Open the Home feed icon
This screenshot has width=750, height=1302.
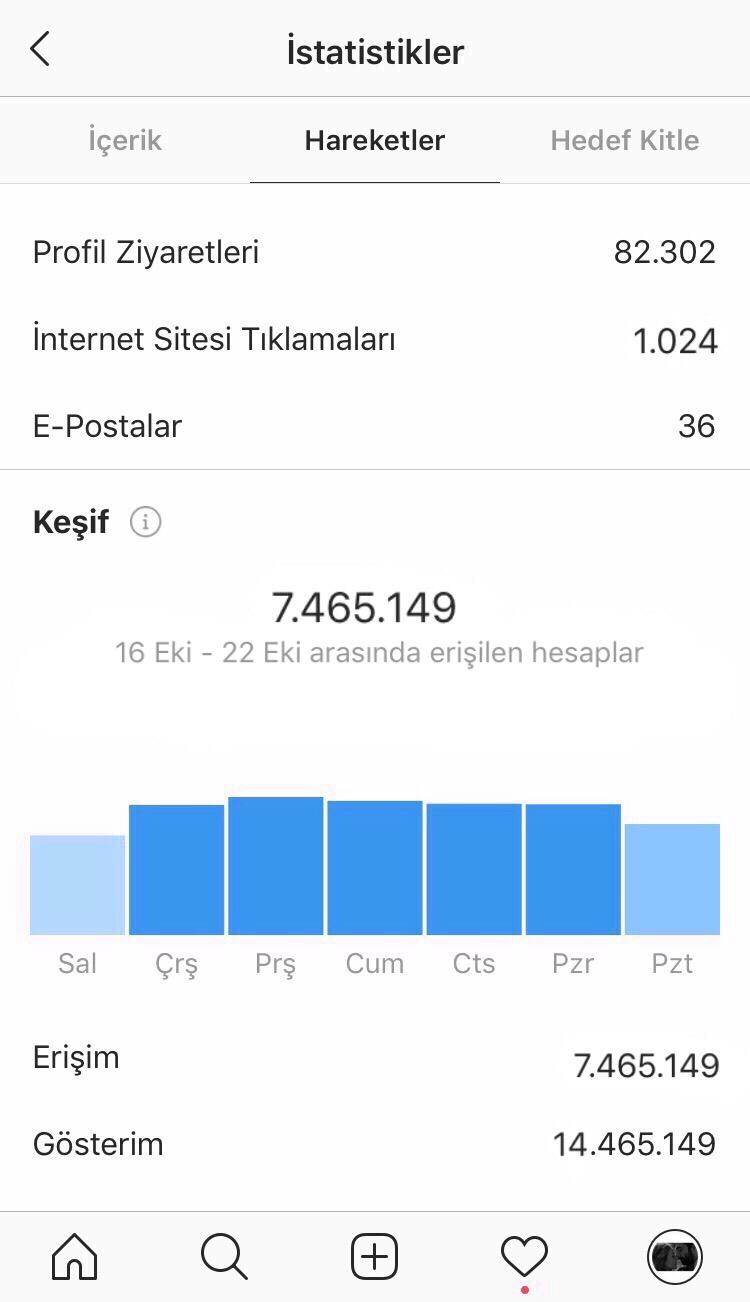tap(75, 1256)
